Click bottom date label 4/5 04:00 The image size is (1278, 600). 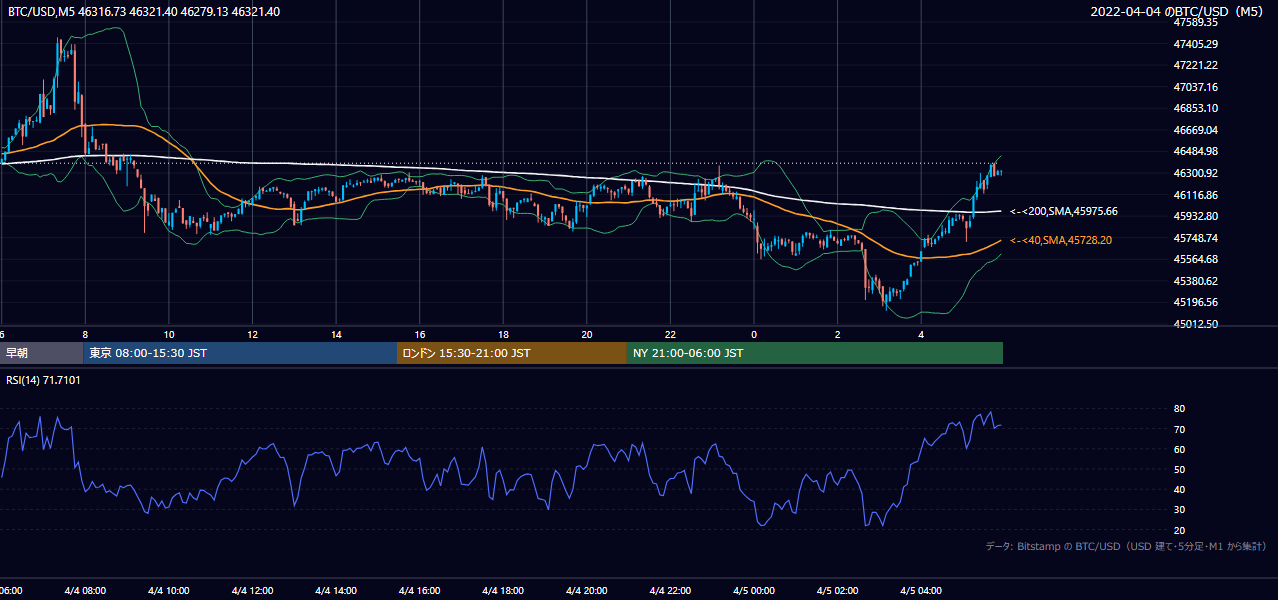point(922,591)
